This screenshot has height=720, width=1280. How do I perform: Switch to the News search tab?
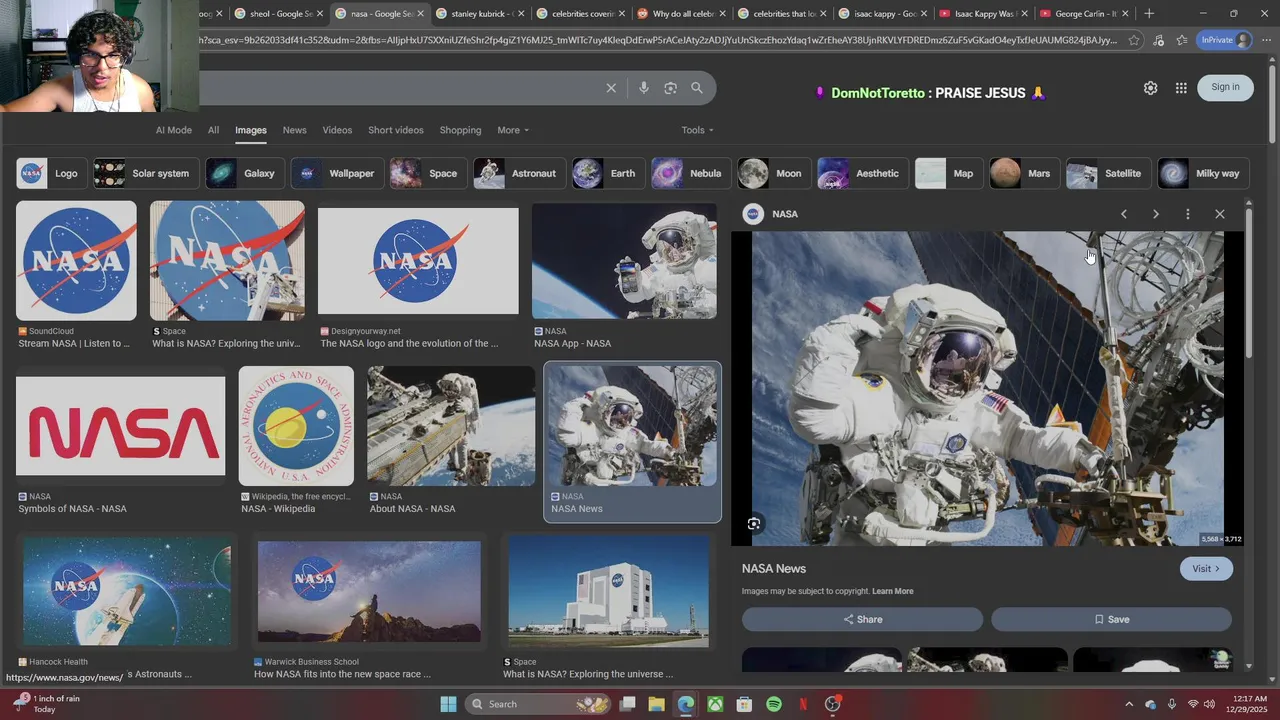[x=294, y=130]
